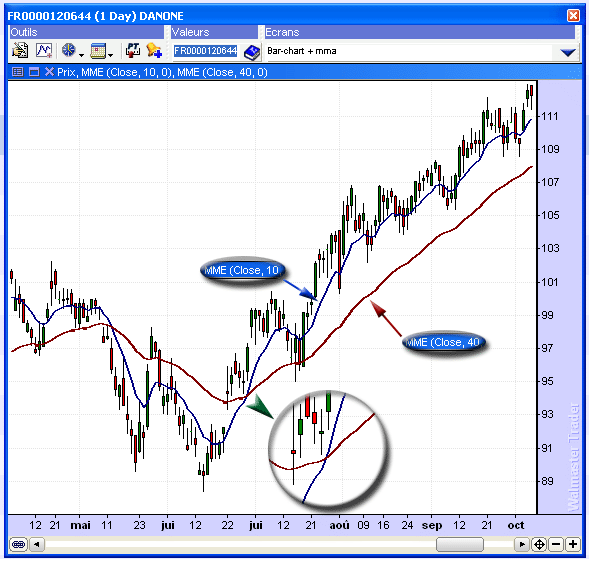Click the calendar period icon
Screen dimensions: 589x561
[x=98, y=51]
